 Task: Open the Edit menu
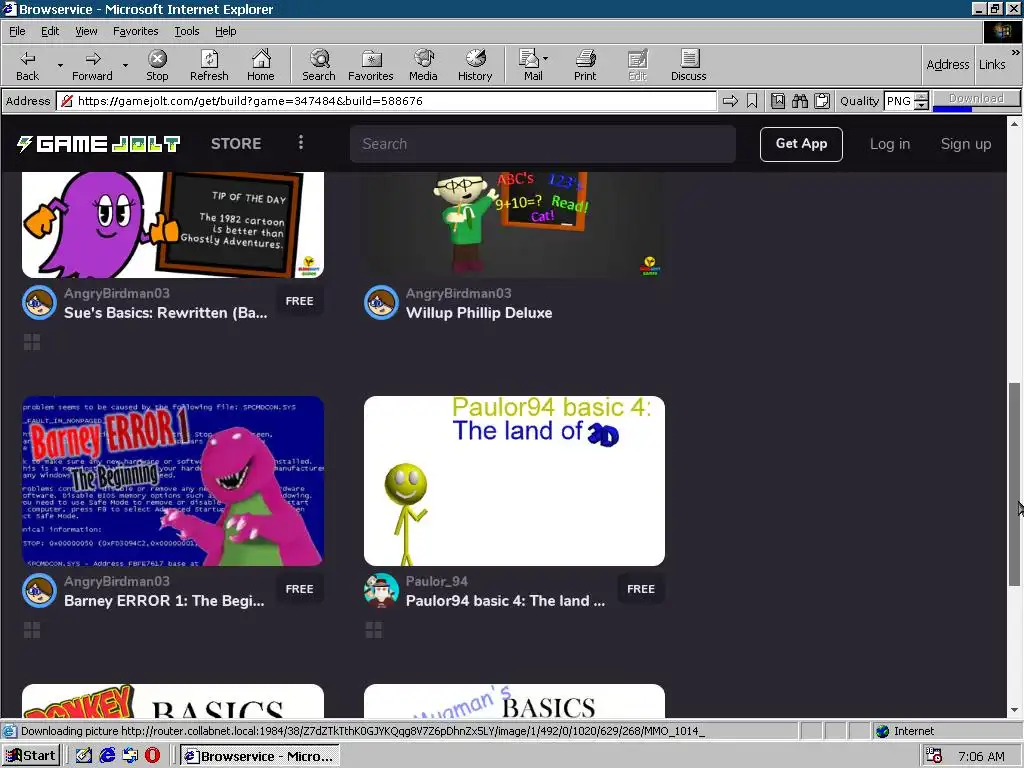50,31
